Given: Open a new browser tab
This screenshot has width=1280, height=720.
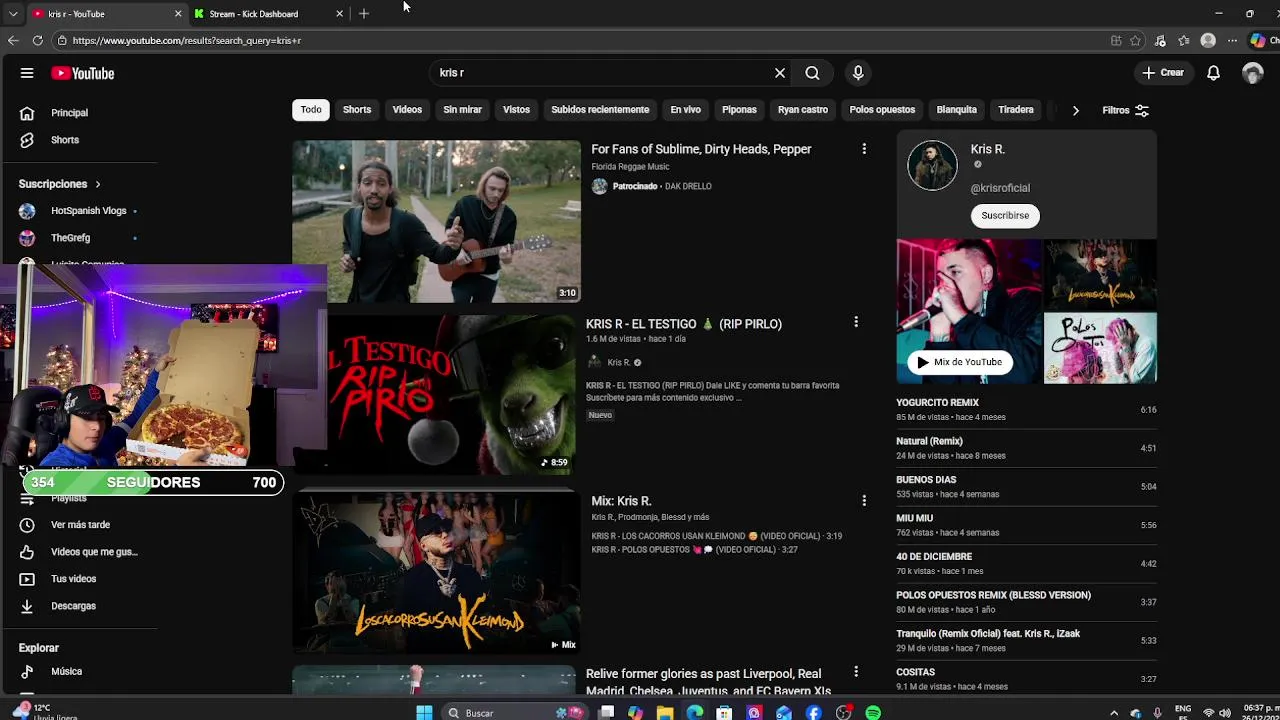Looking at the screenshot, I should pyautogui.click(x=364, y=14).
